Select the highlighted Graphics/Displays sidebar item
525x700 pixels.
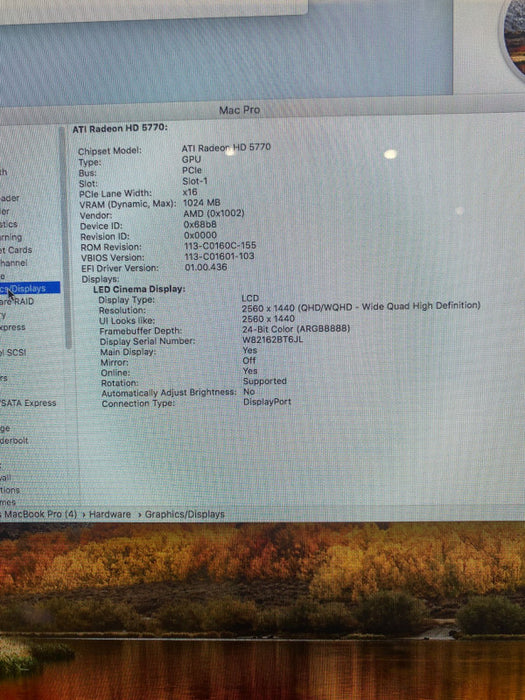tap(30, 288)
